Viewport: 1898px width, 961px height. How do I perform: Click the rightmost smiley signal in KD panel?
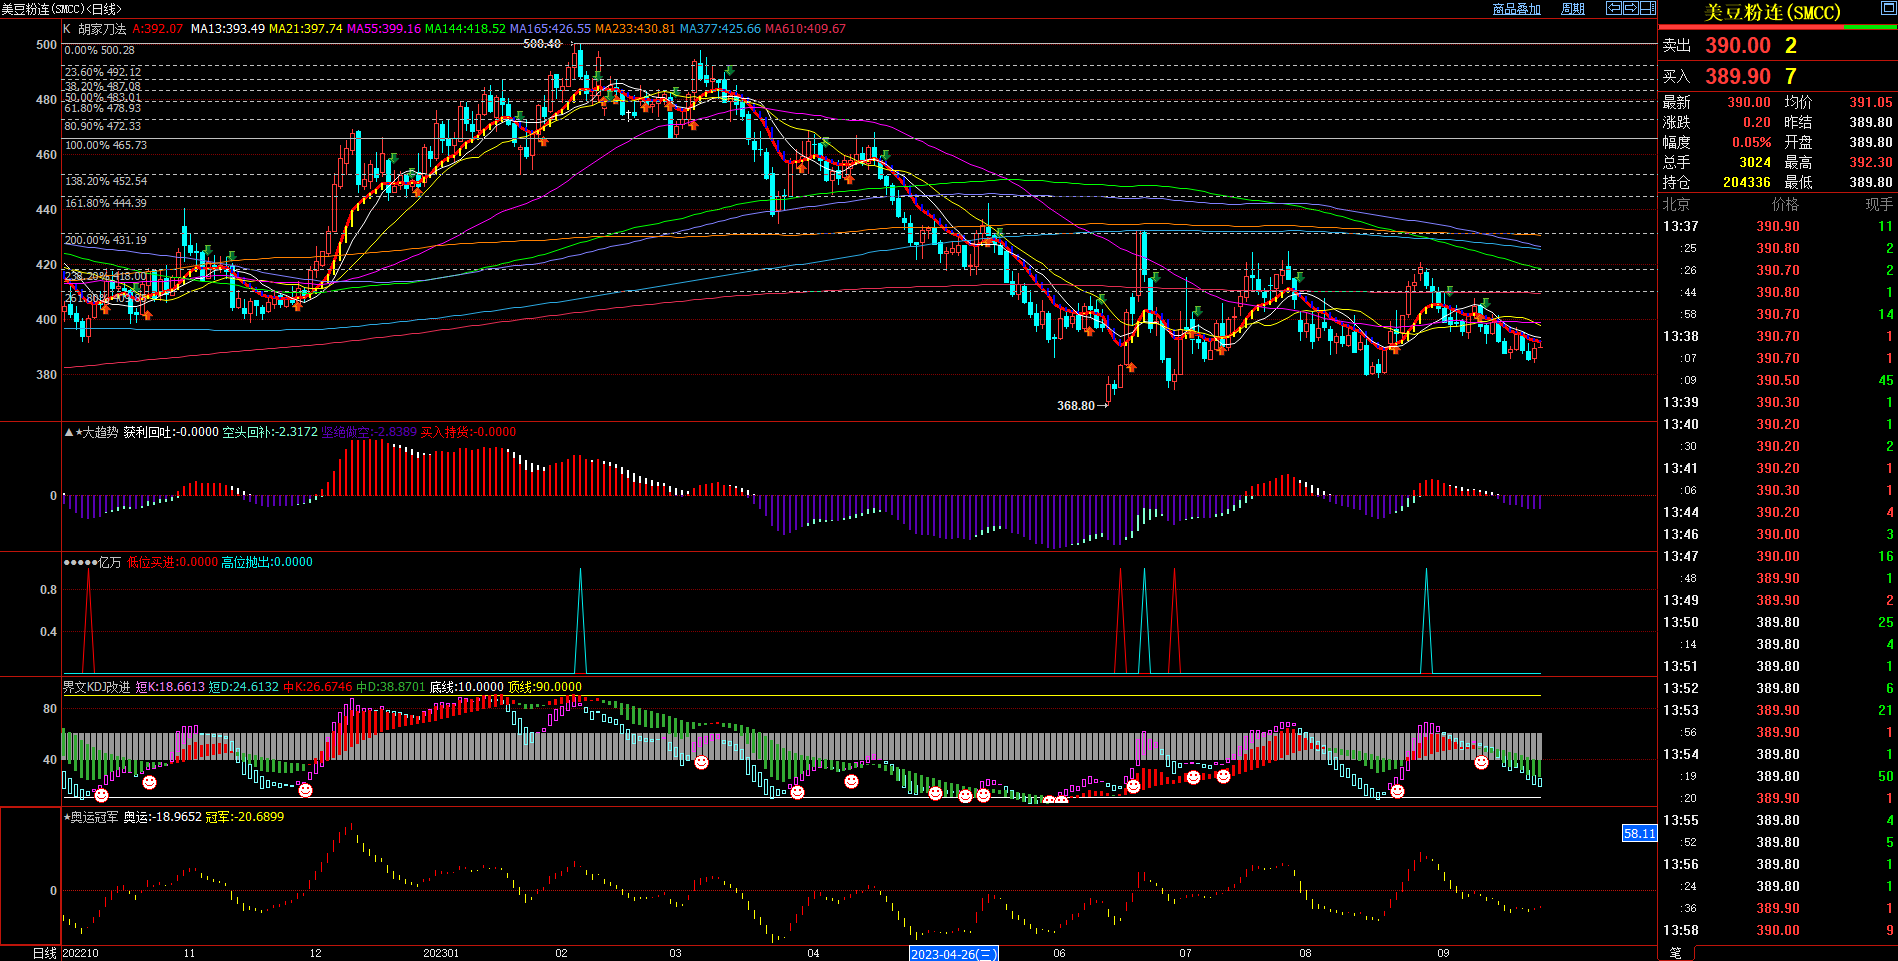1481,762
